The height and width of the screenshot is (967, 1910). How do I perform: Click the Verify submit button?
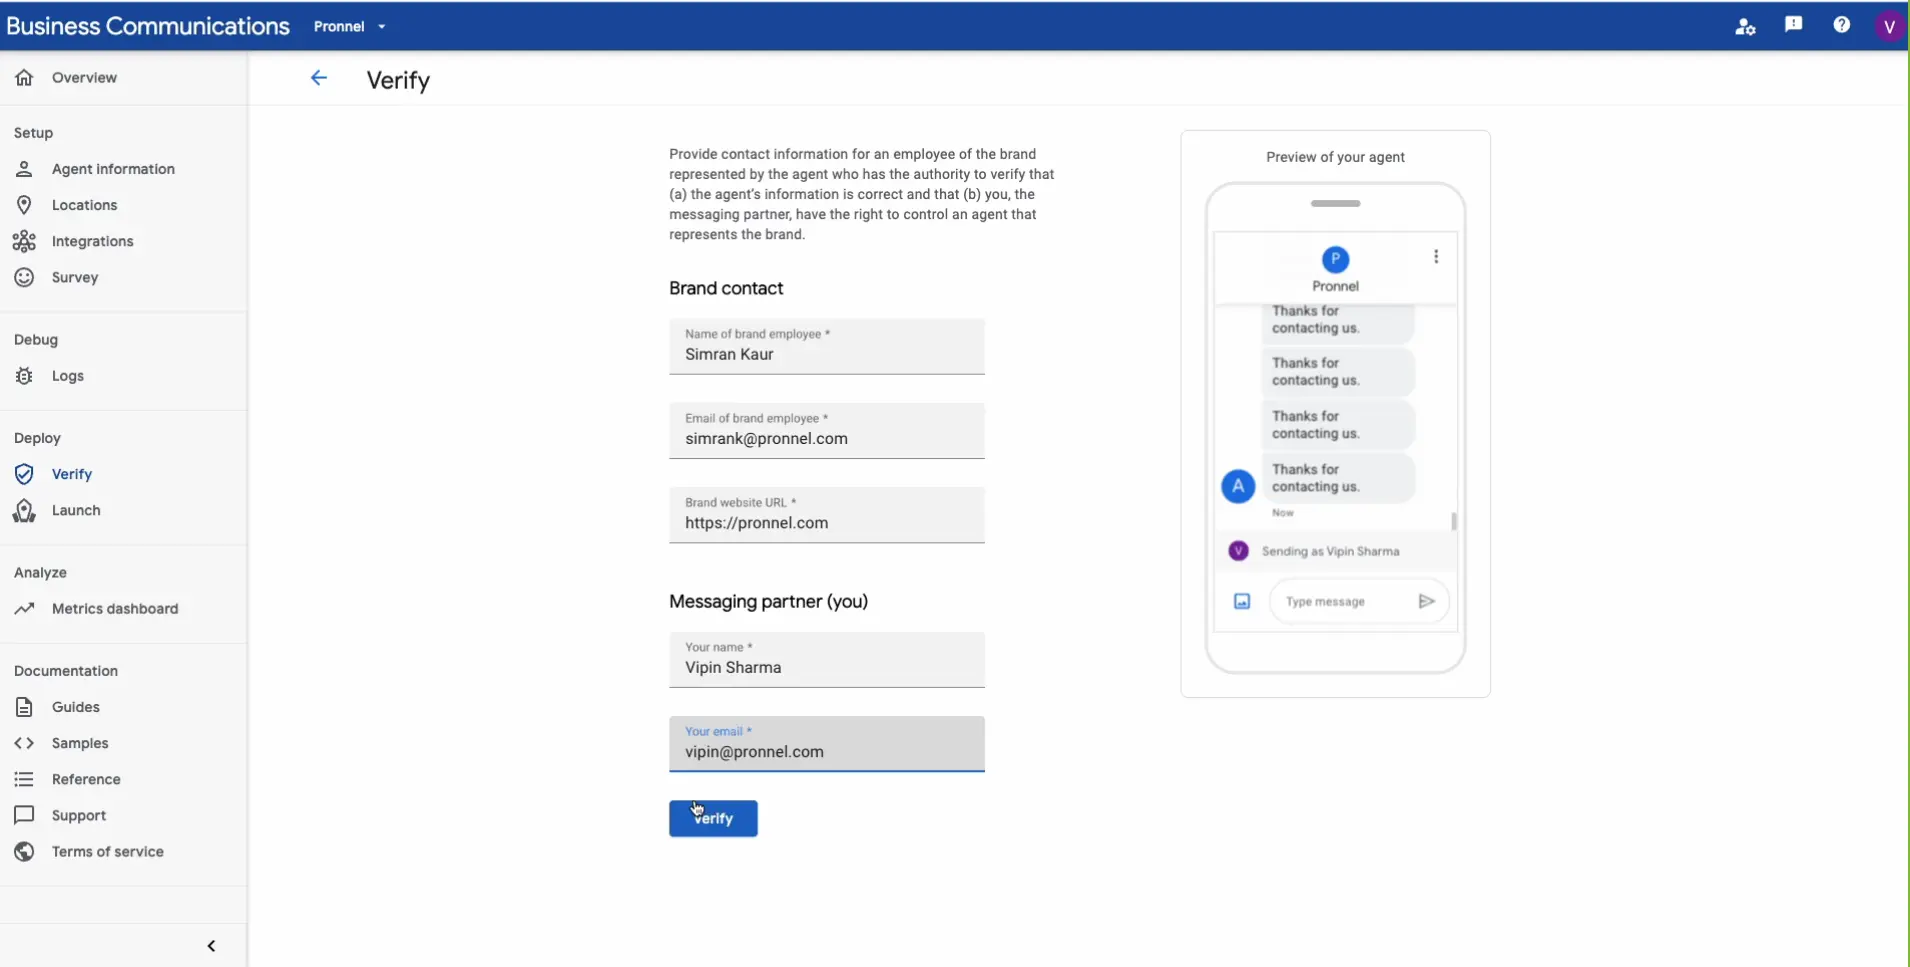(713, 818)
